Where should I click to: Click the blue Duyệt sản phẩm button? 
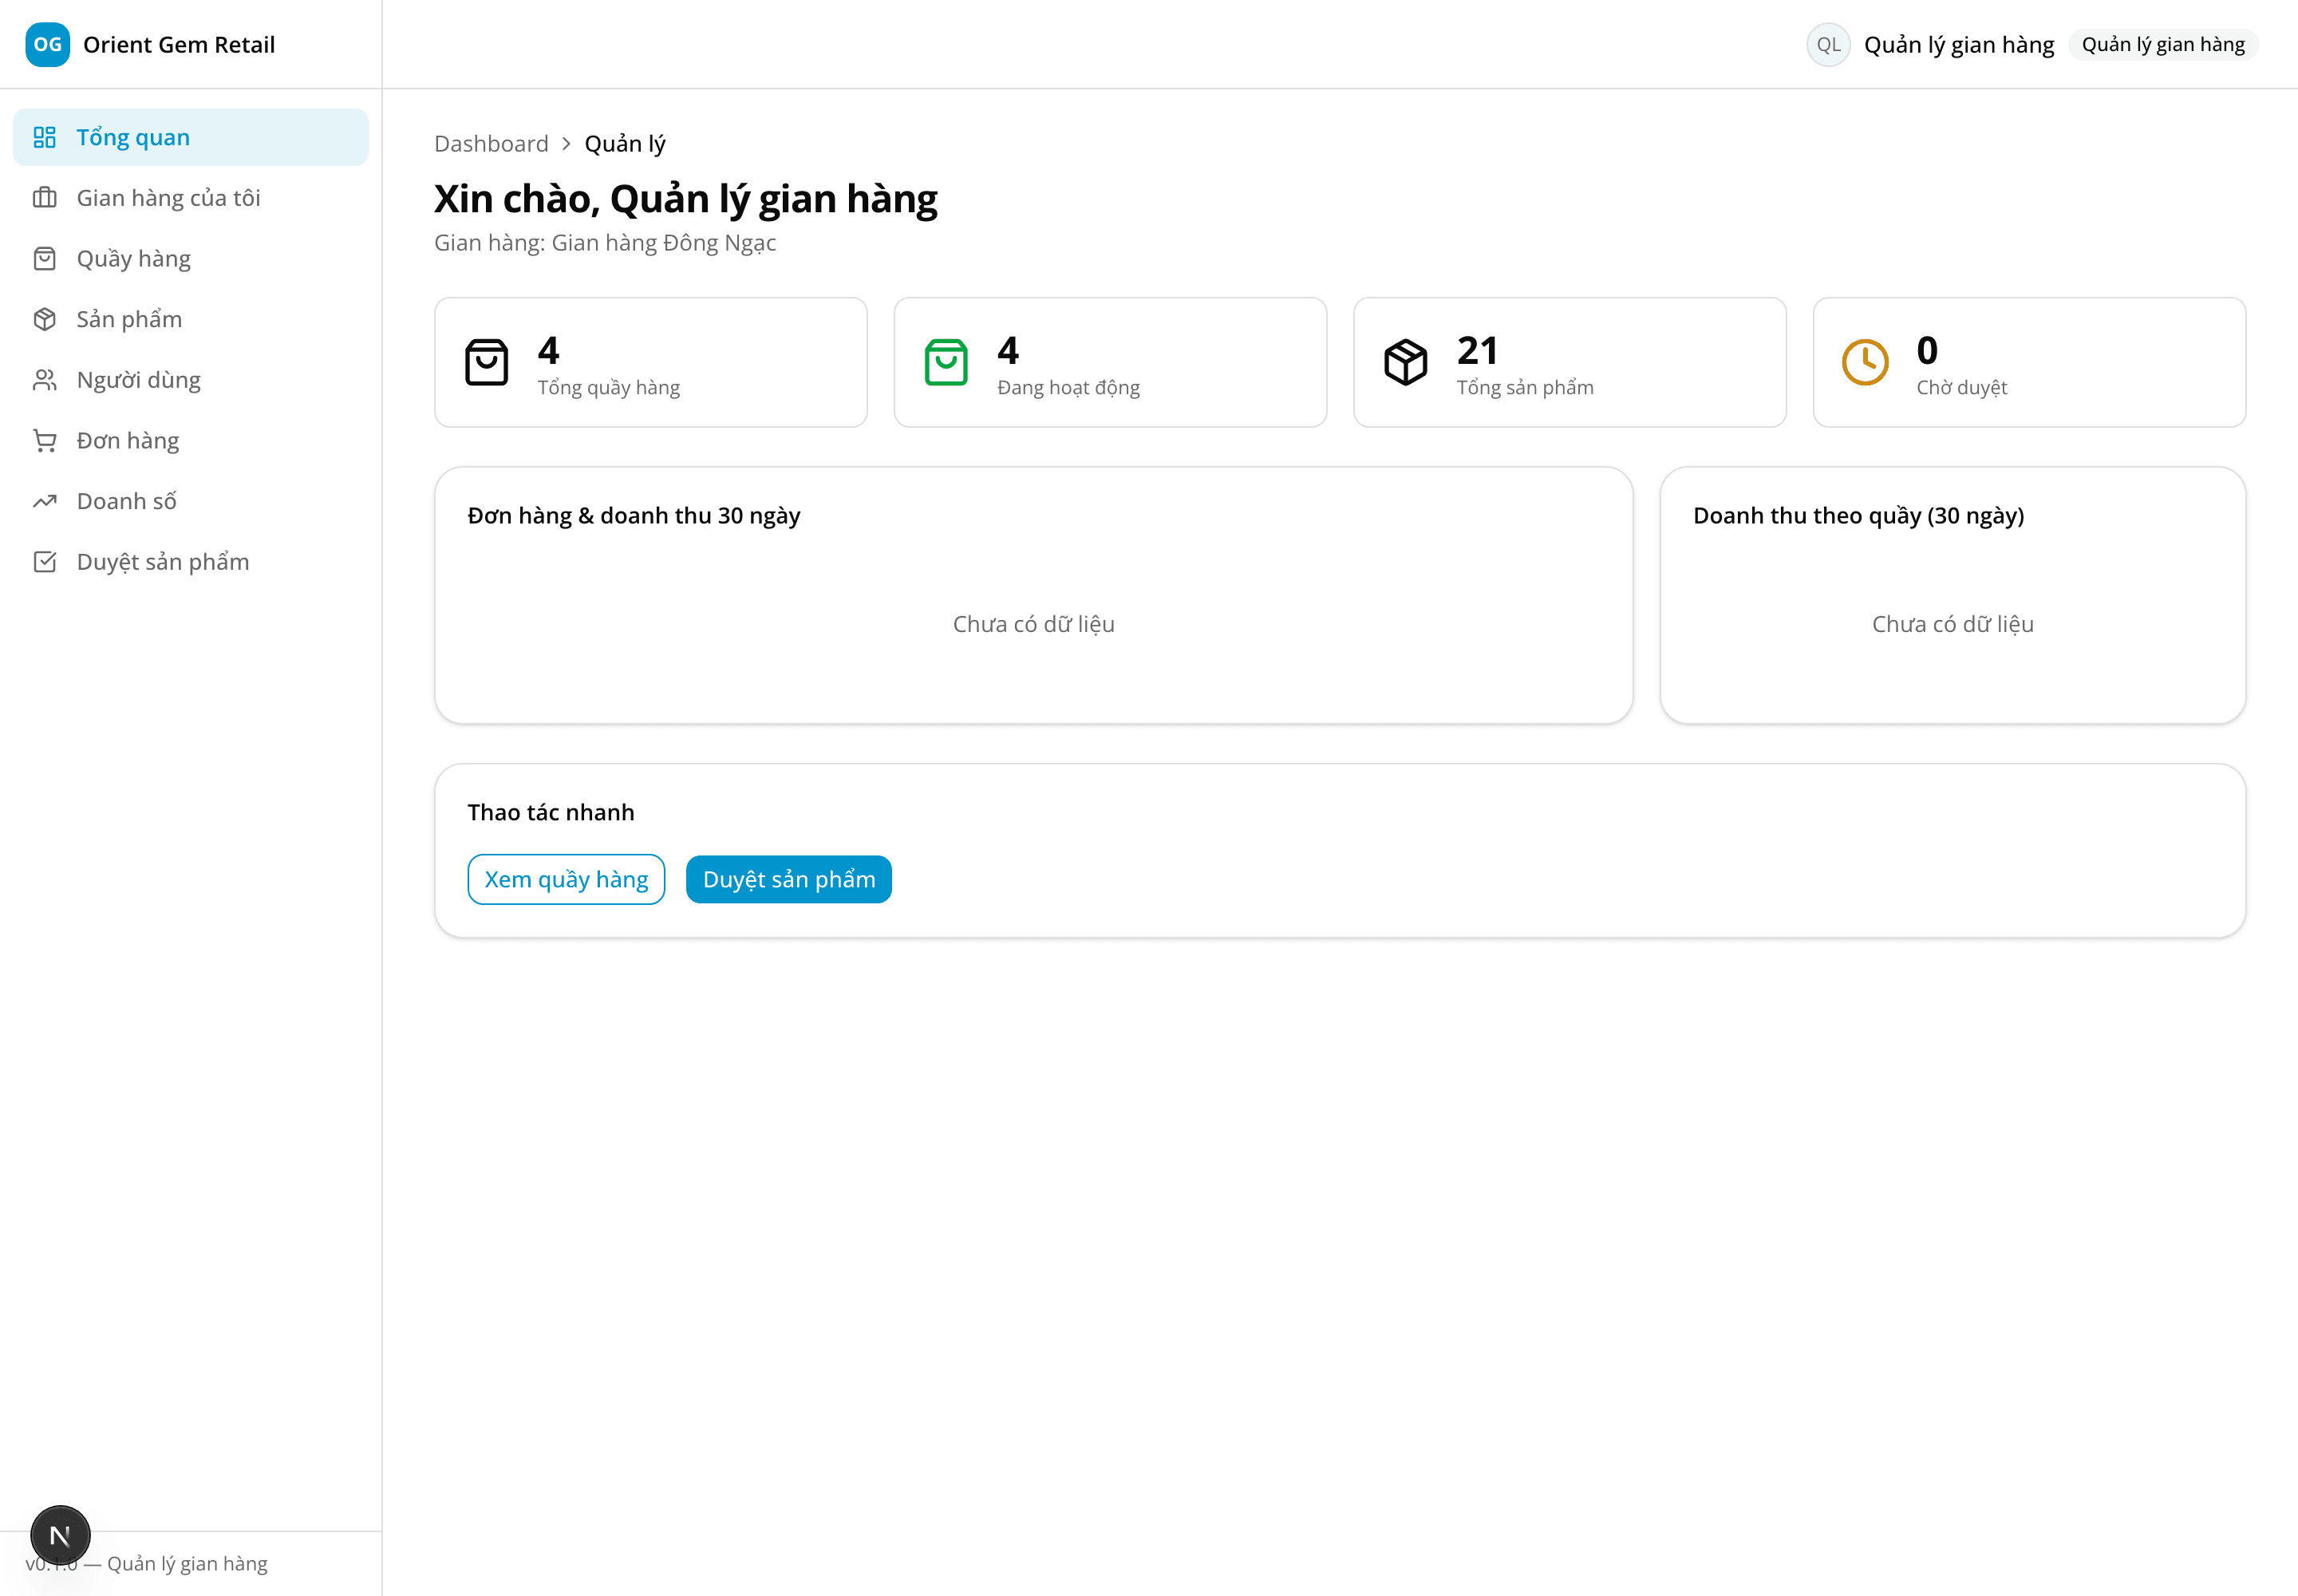pos(788,879)
